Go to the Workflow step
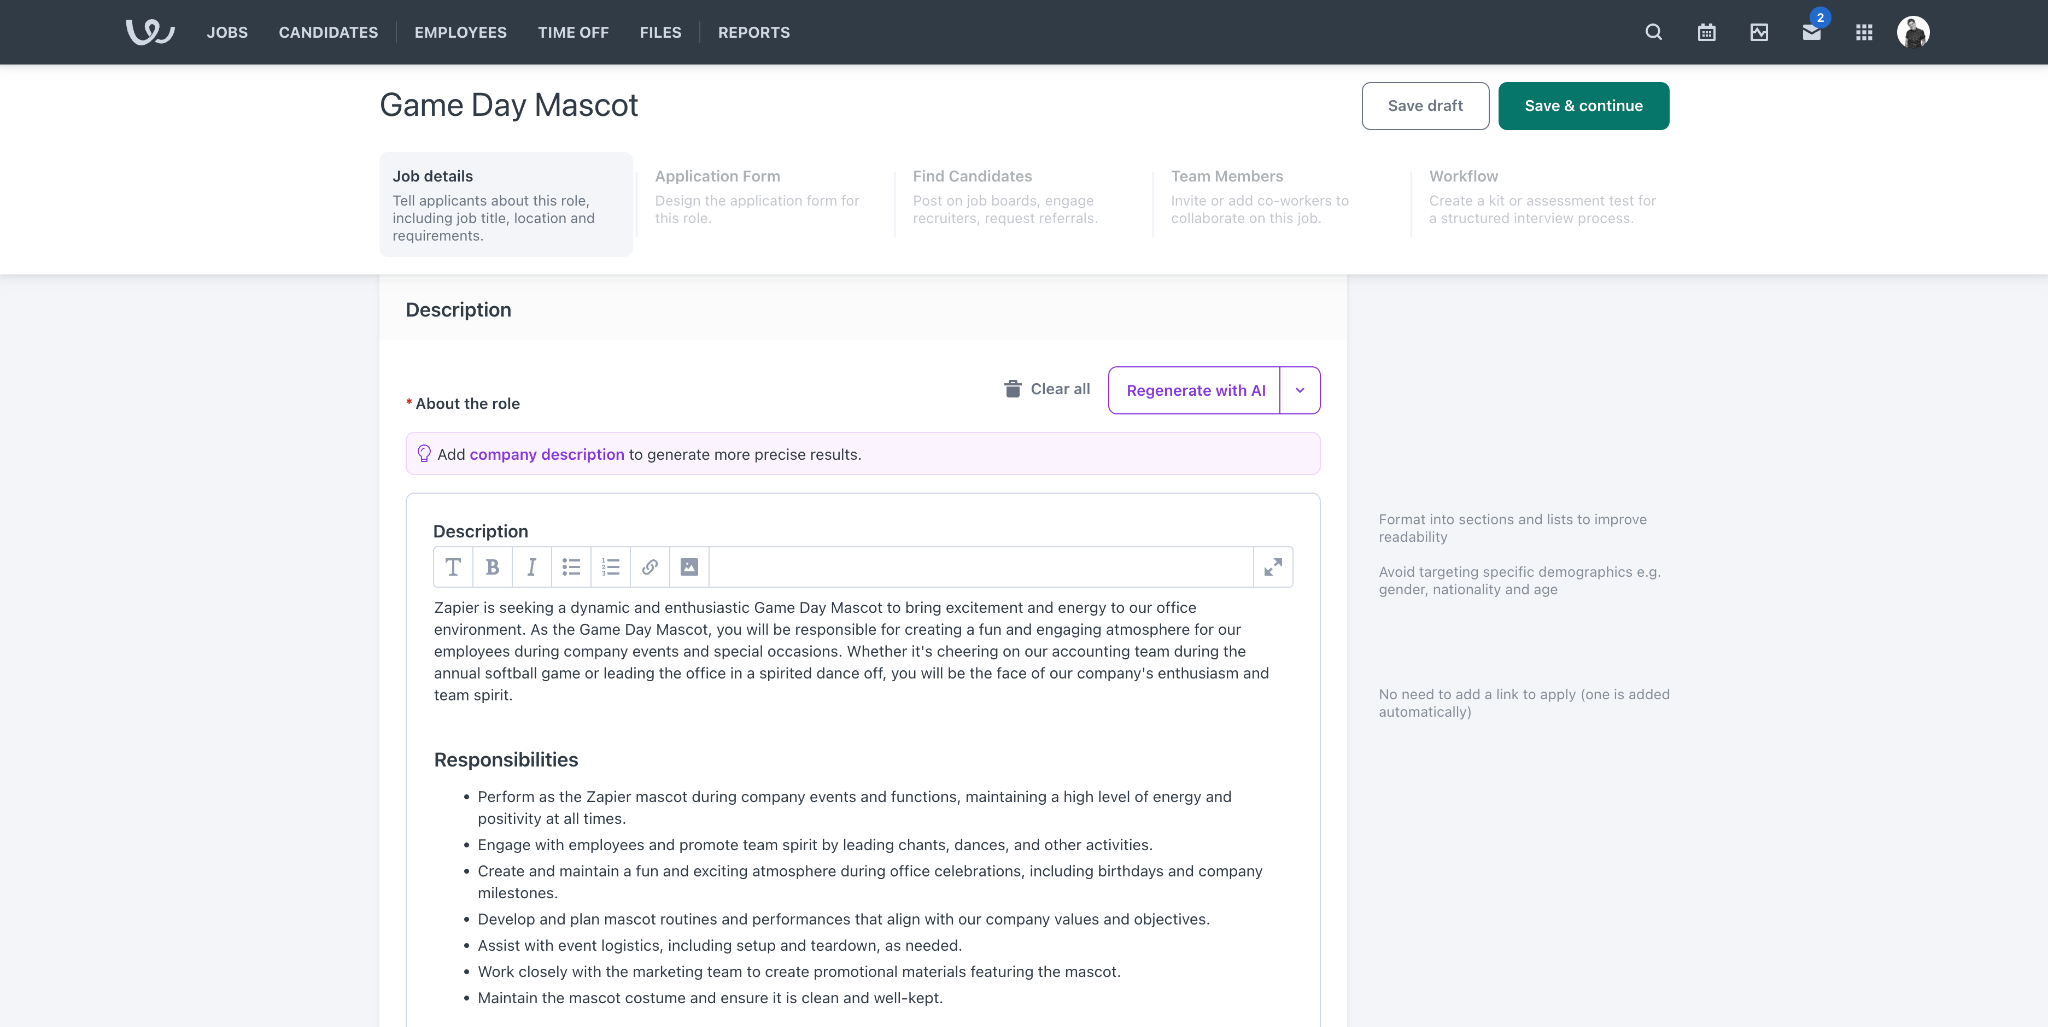 [x=1545, y=197]
